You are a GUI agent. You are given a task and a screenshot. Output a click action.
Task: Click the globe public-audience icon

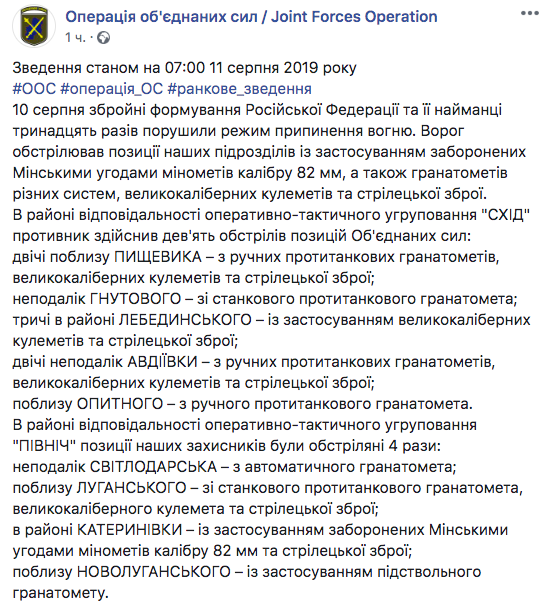point(103,38)
